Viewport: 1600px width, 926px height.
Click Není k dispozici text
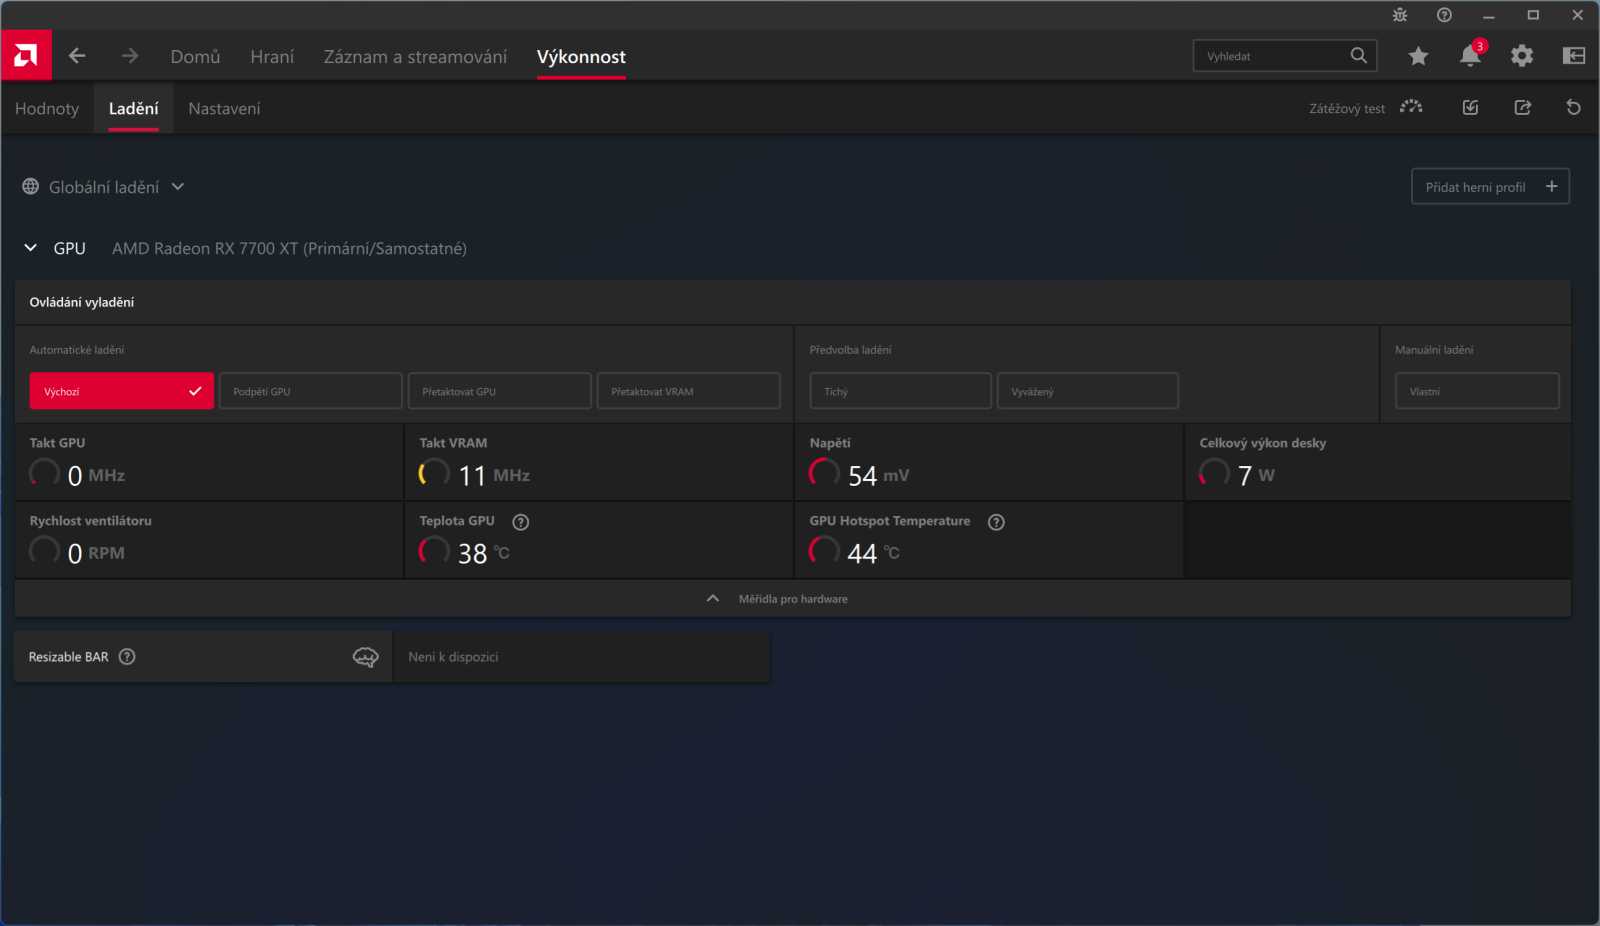pyautogui.click(x=453, y=657)
